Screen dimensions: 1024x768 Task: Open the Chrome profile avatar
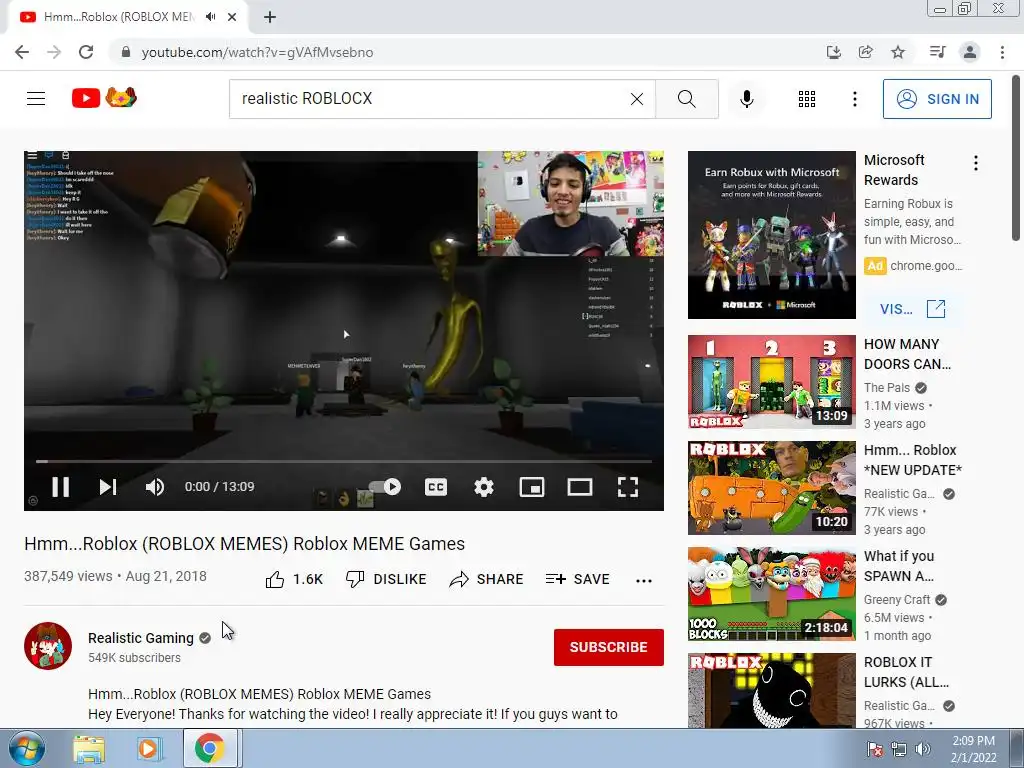pyautogui.click(x=970, y=52)
